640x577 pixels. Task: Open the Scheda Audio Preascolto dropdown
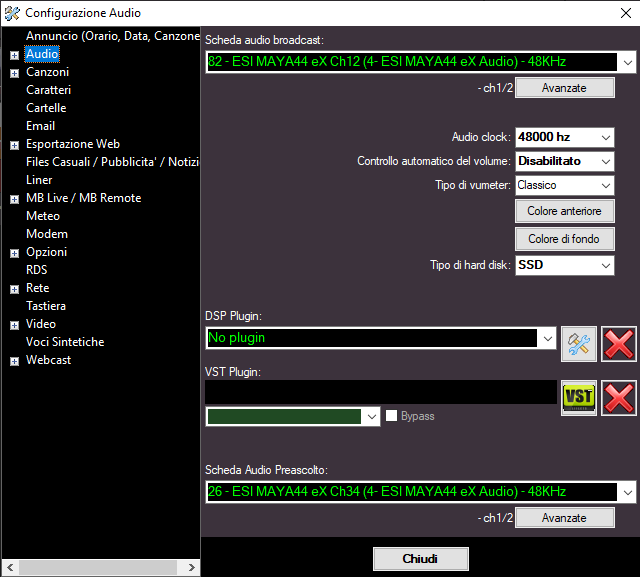627,492
